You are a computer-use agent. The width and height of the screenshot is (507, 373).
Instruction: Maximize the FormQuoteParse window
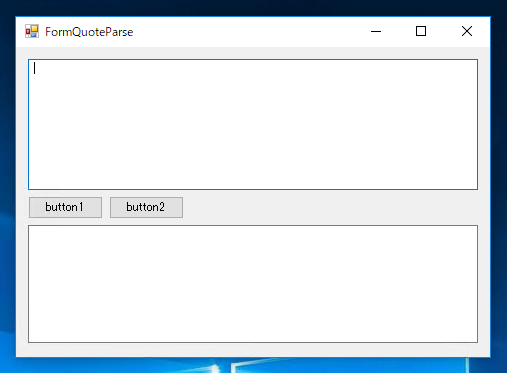pyautogui.click(x=421, y=31)
